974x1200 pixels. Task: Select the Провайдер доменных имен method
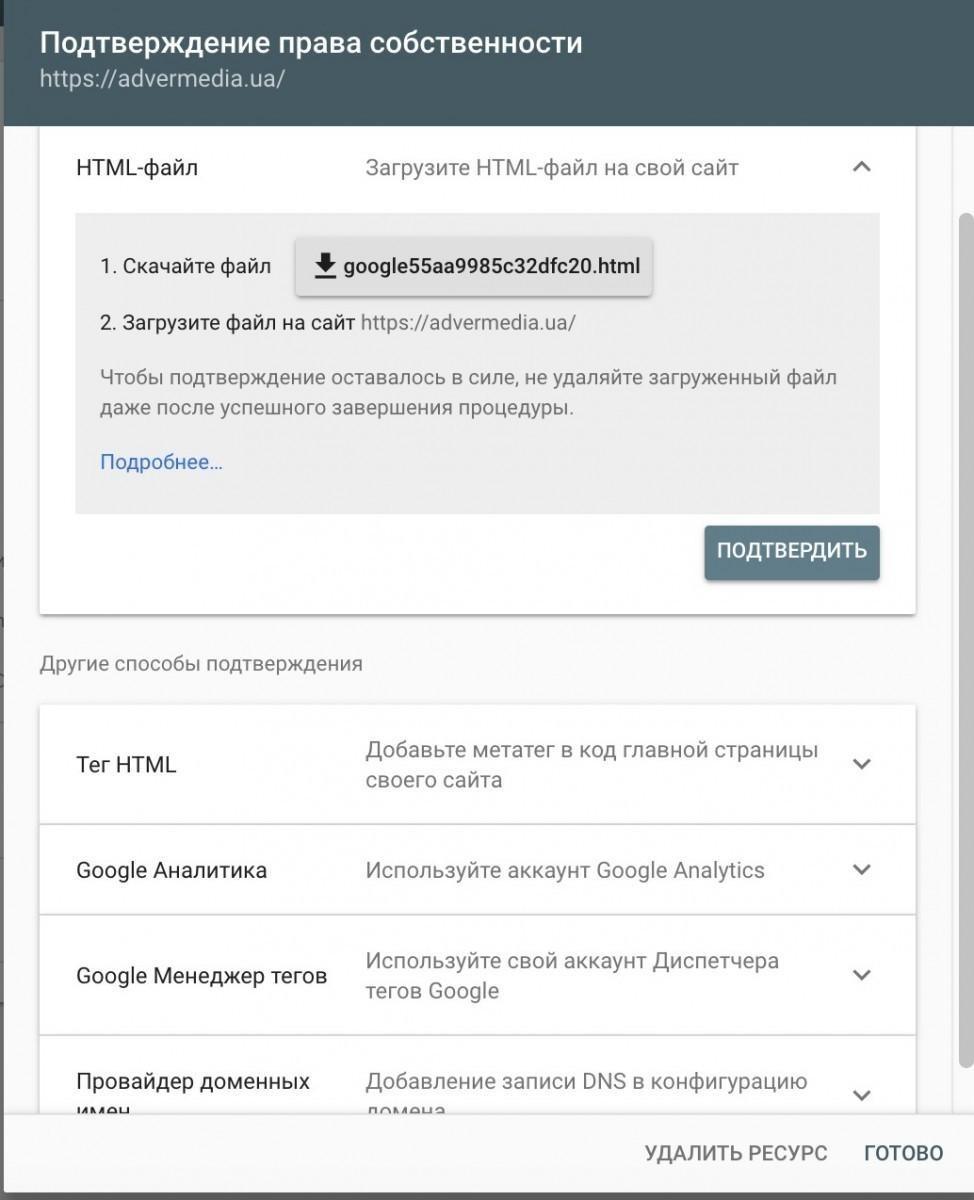(193, 1082)
